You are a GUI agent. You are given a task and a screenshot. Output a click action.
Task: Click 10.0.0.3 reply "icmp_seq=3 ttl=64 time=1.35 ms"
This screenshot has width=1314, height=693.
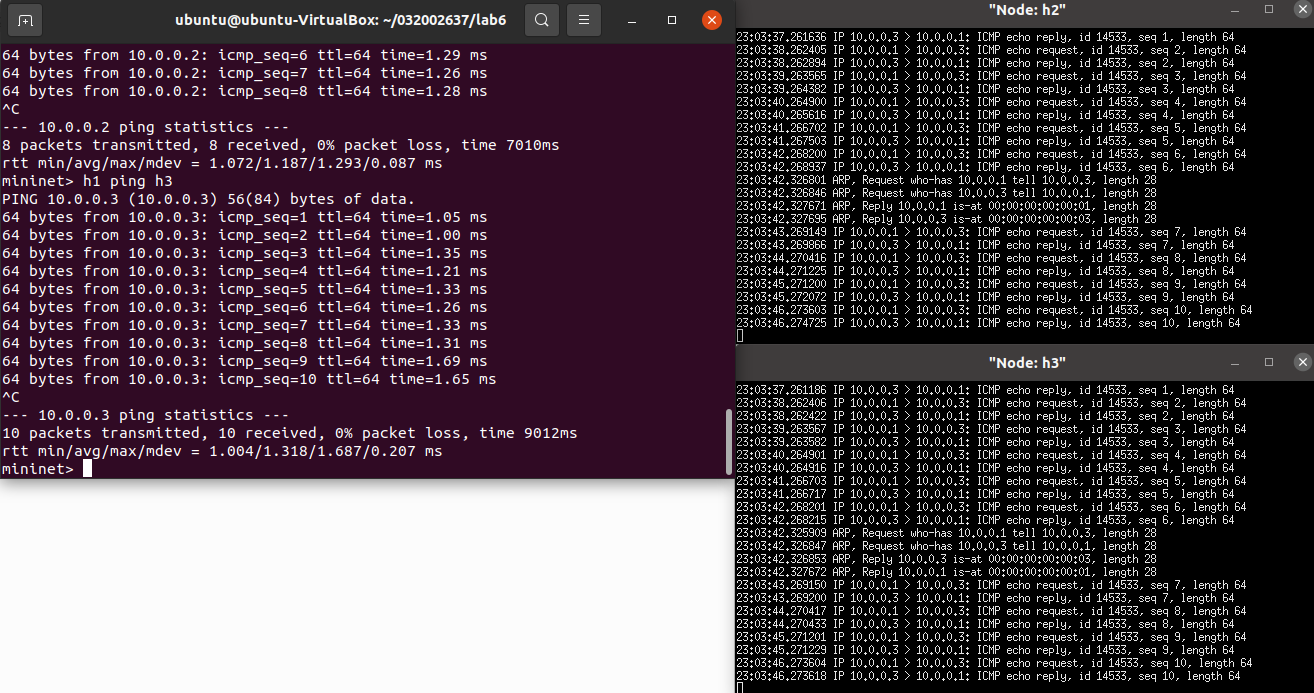(244, 253)
